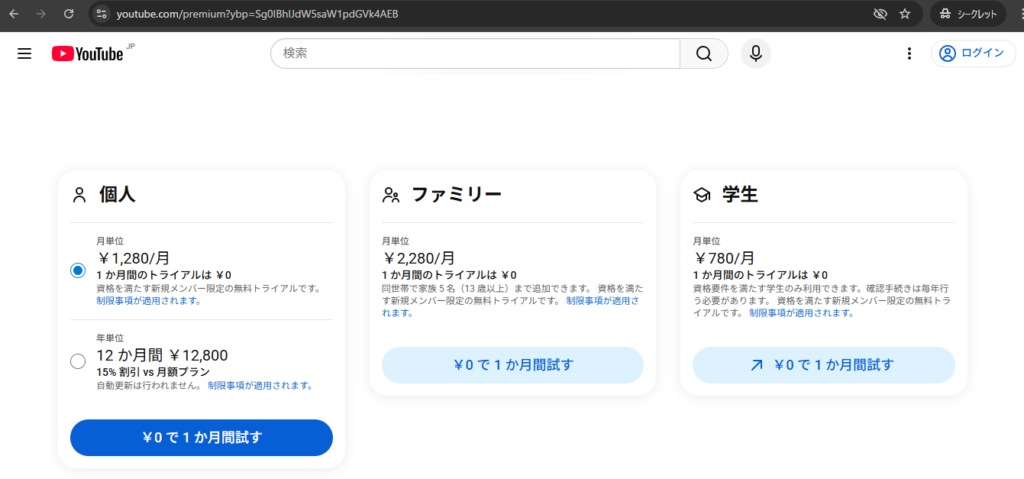
Task: Select the 年単位 12 か月間 ¥12,800 radio button
Action: point(78,361)
